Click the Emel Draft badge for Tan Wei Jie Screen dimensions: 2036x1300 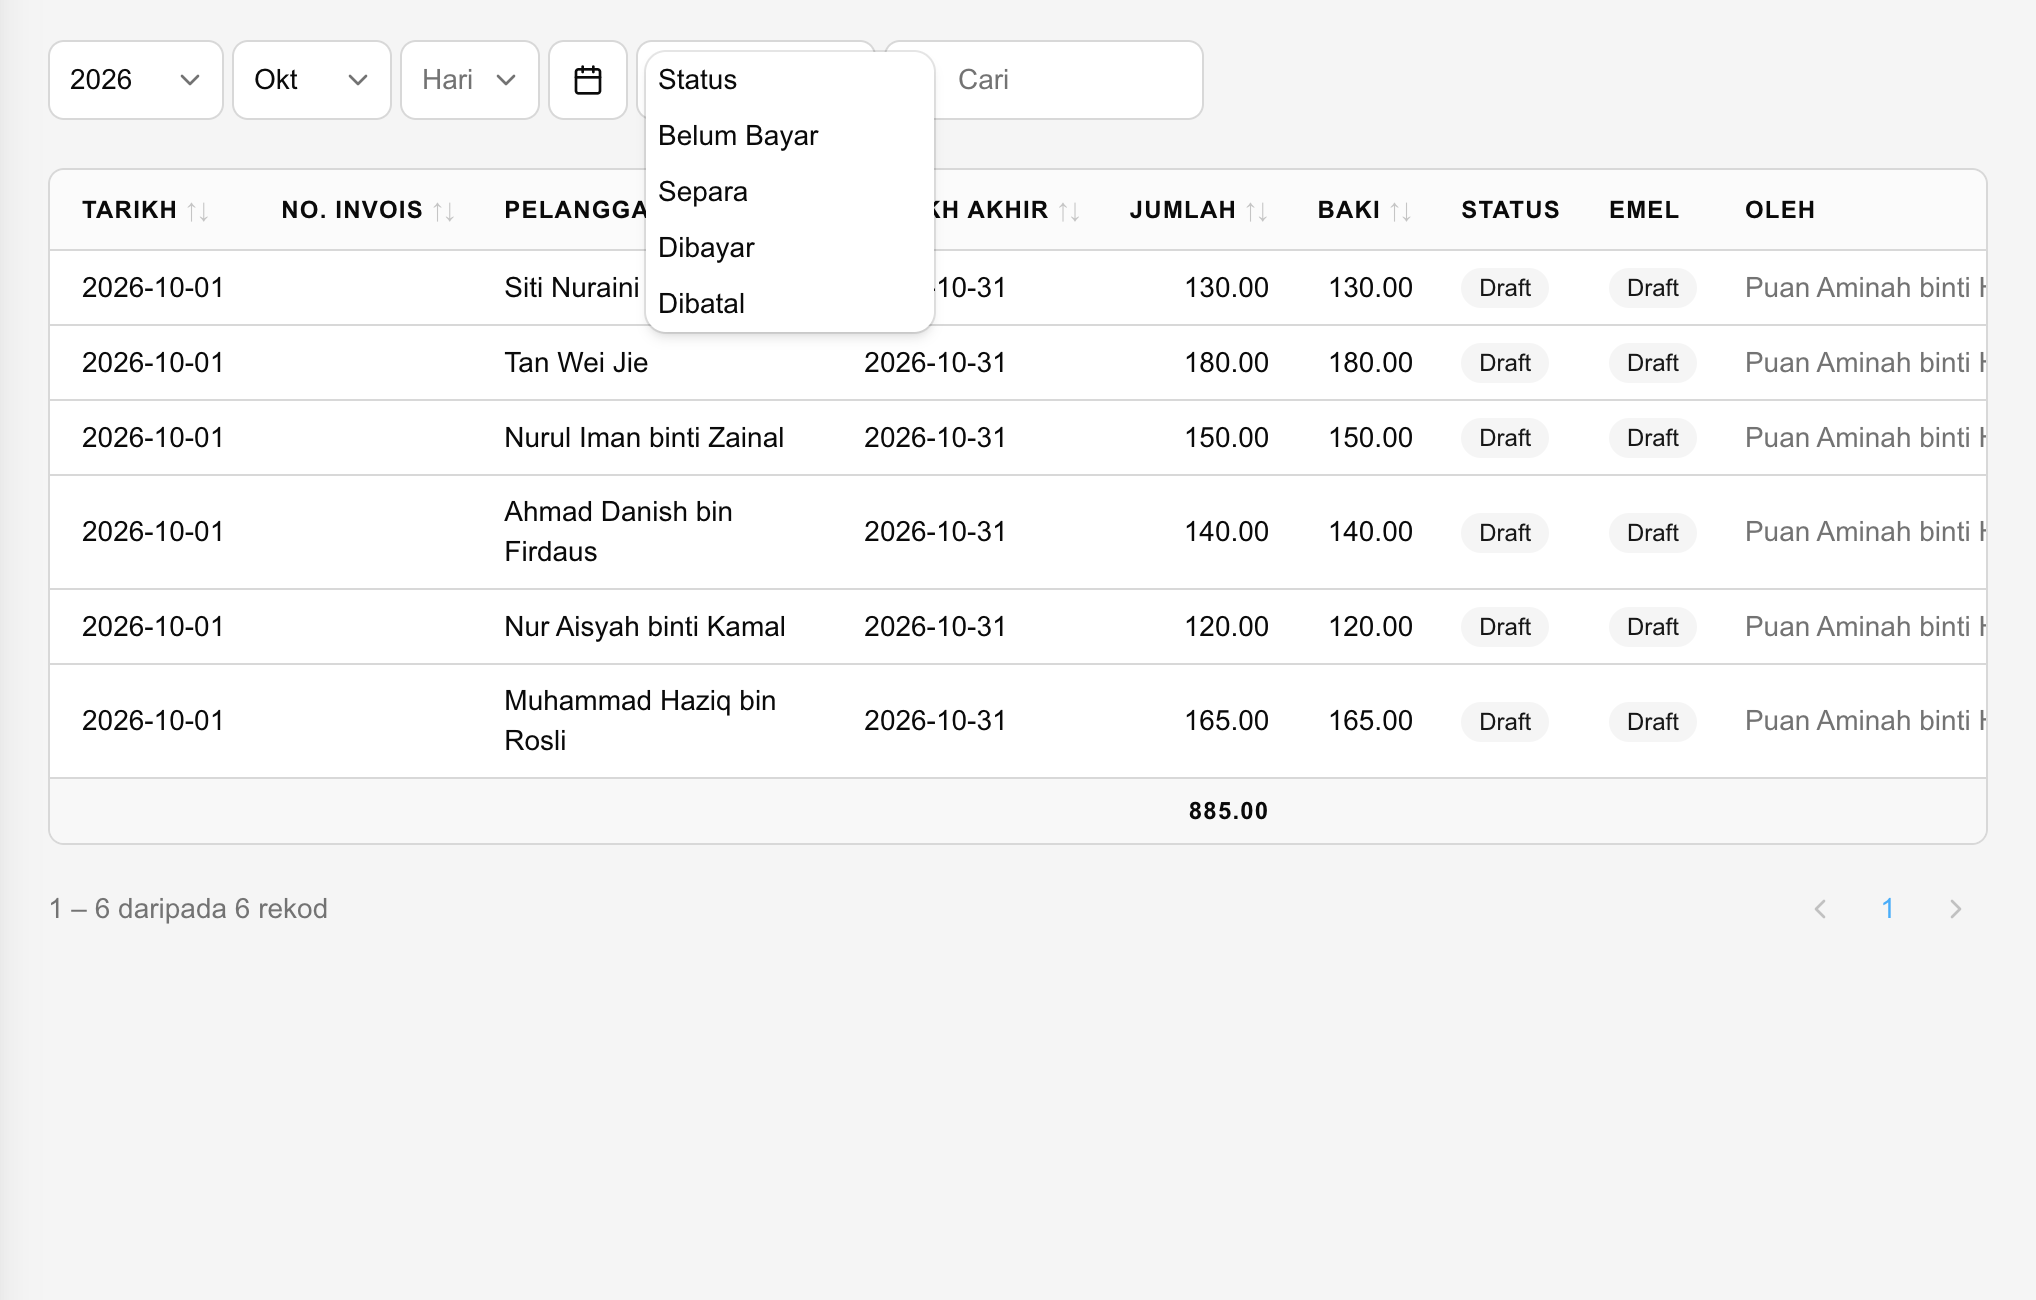[1653, 363]
